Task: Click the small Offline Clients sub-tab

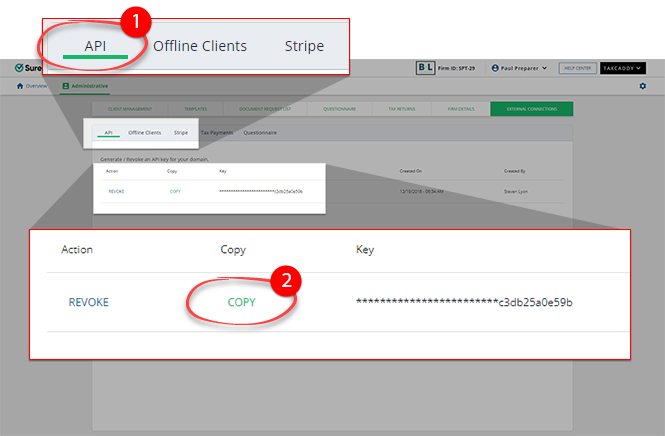Action: [x=145, y=133]
